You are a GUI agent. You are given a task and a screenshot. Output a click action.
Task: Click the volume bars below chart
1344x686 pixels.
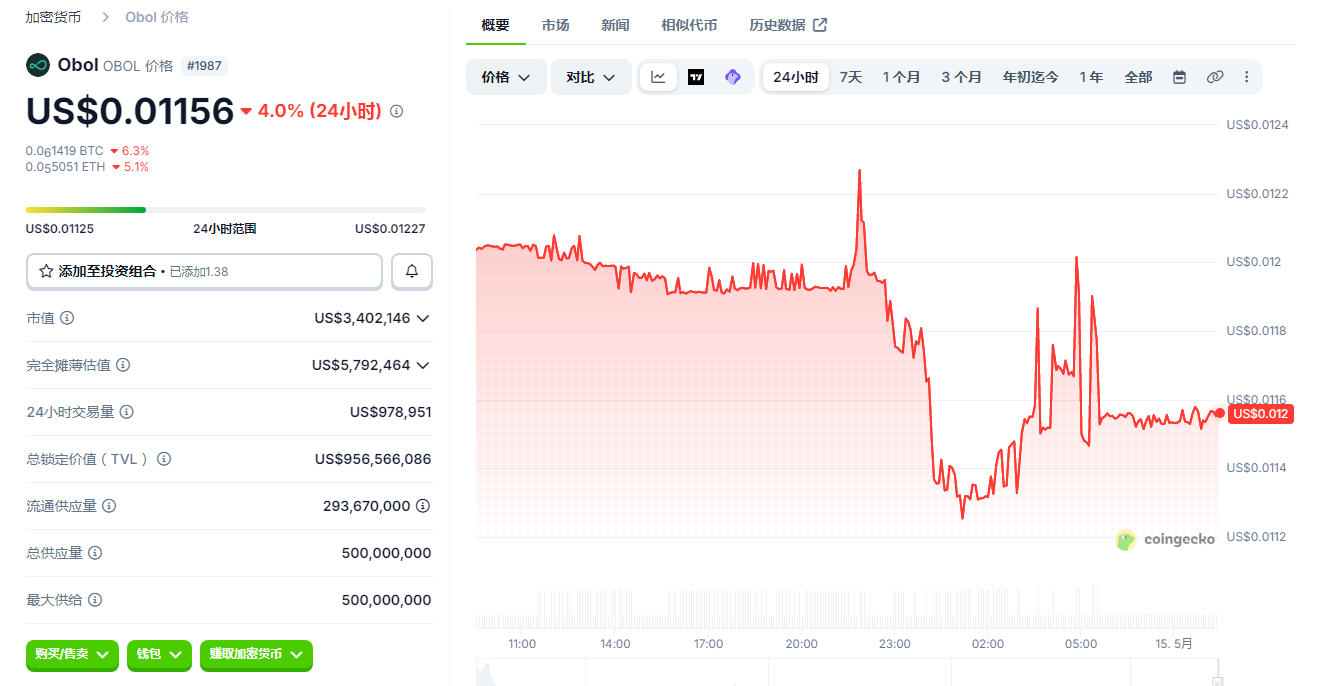847,608
